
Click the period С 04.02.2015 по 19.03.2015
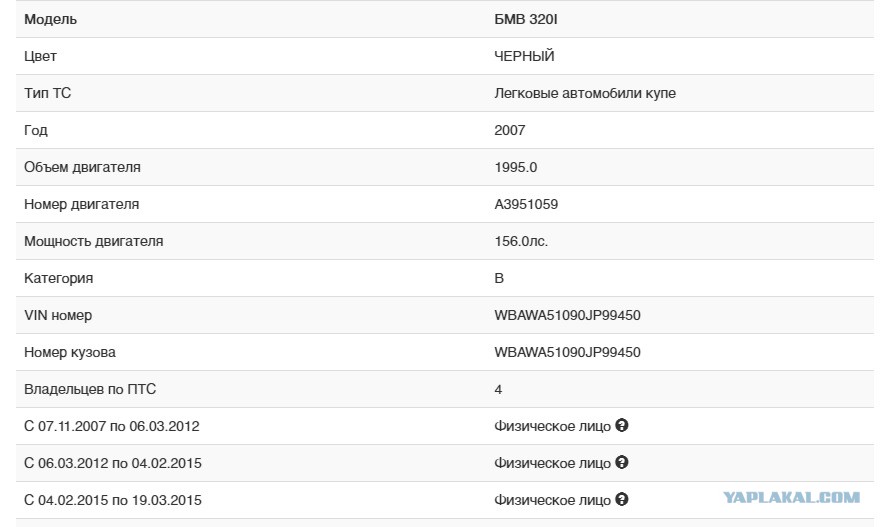tap(113, 500)
